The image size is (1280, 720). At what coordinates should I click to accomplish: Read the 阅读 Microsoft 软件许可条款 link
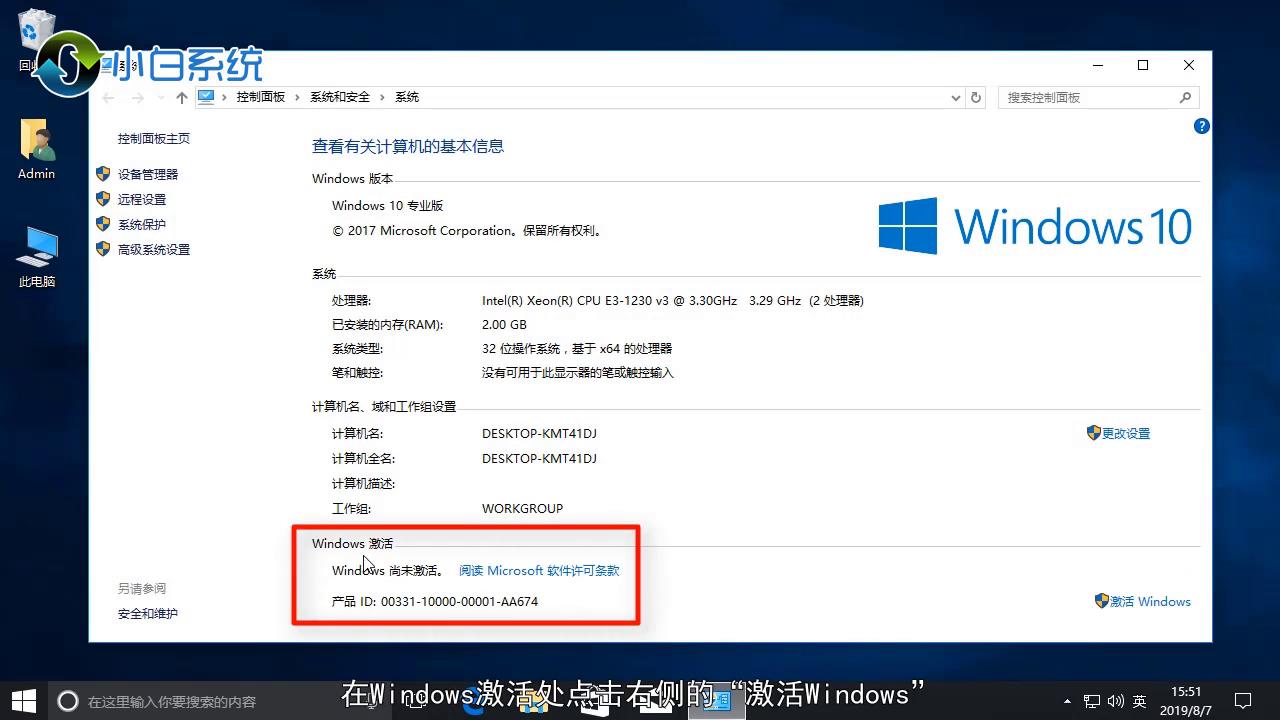[x=539, y=571]
